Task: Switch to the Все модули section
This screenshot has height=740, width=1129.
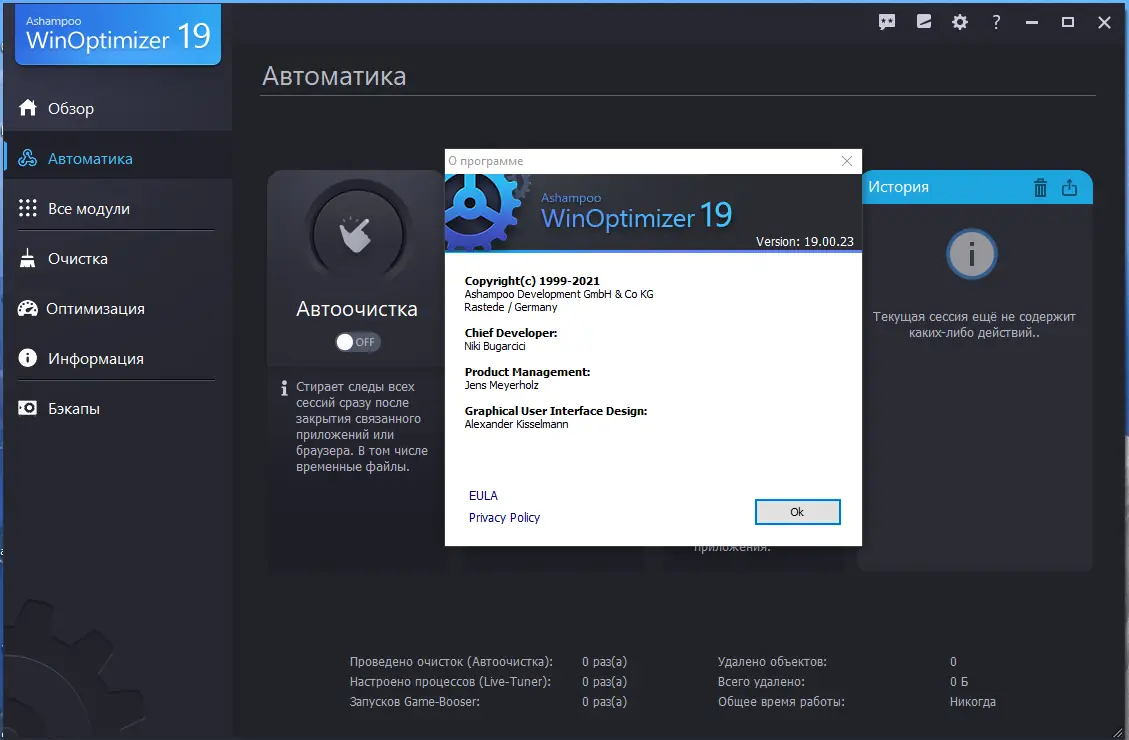Action: pos(27,208)
